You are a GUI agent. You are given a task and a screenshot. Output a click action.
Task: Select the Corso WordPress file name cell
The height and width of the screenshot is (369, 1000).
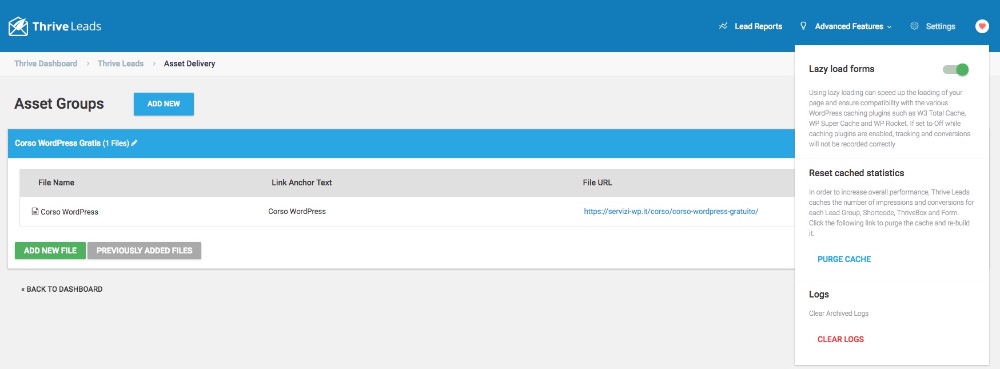(70, 212)
